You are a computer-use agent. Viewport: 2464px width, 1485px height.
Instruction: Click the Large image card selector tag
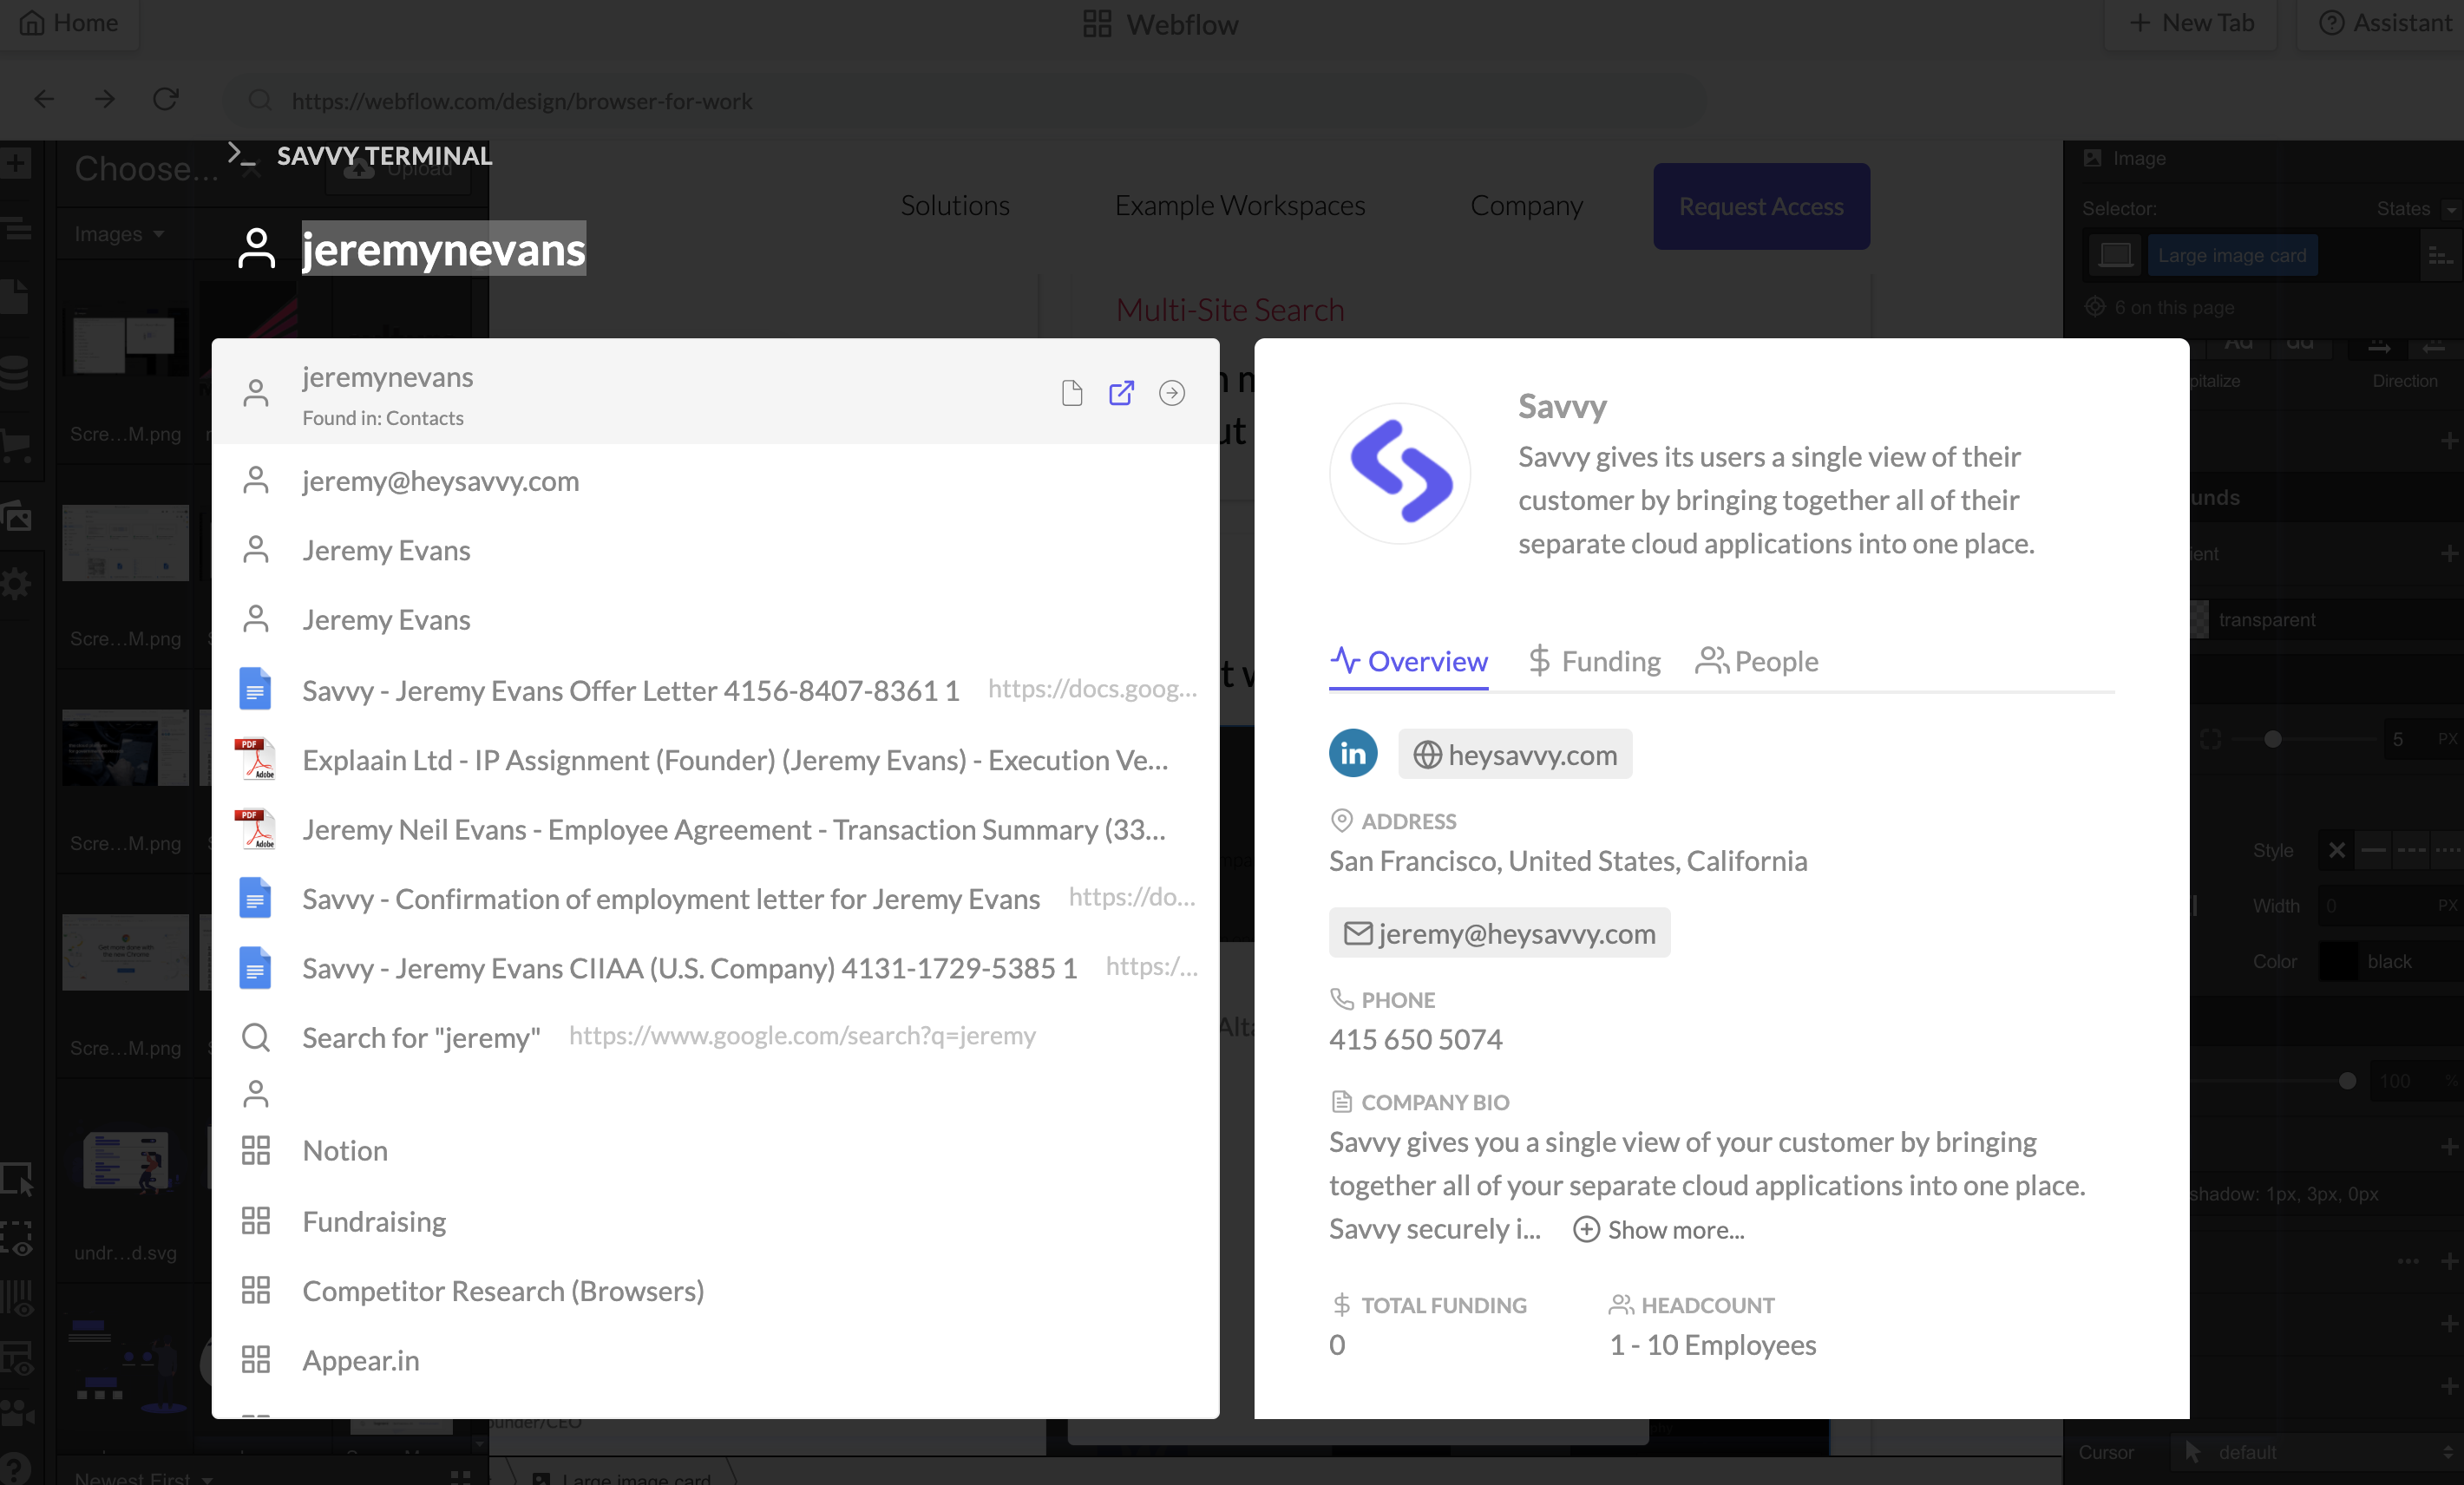(x=2232, y=255)
